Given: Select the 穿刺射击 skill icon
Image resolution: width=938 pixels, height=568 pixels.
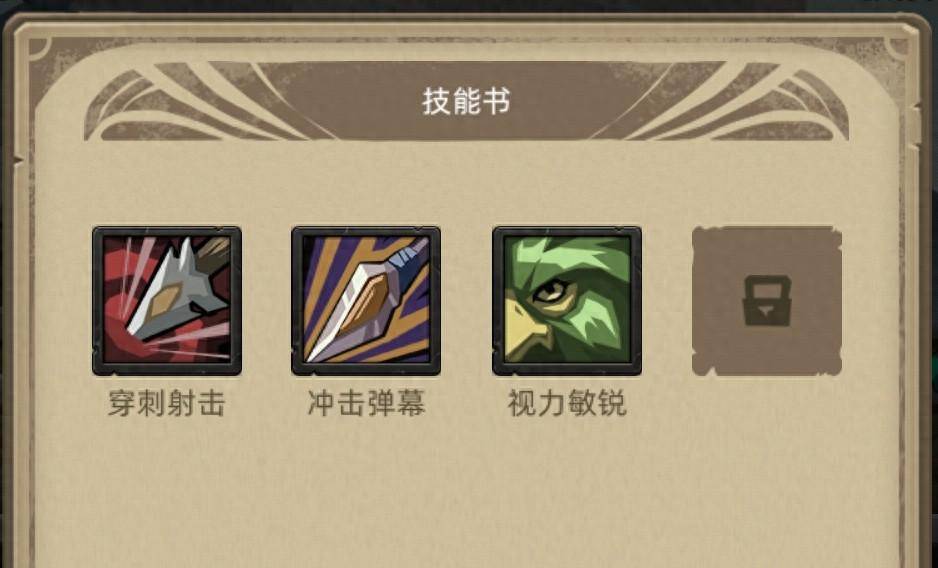Looking at the screenshot, I should coord(167,301).
